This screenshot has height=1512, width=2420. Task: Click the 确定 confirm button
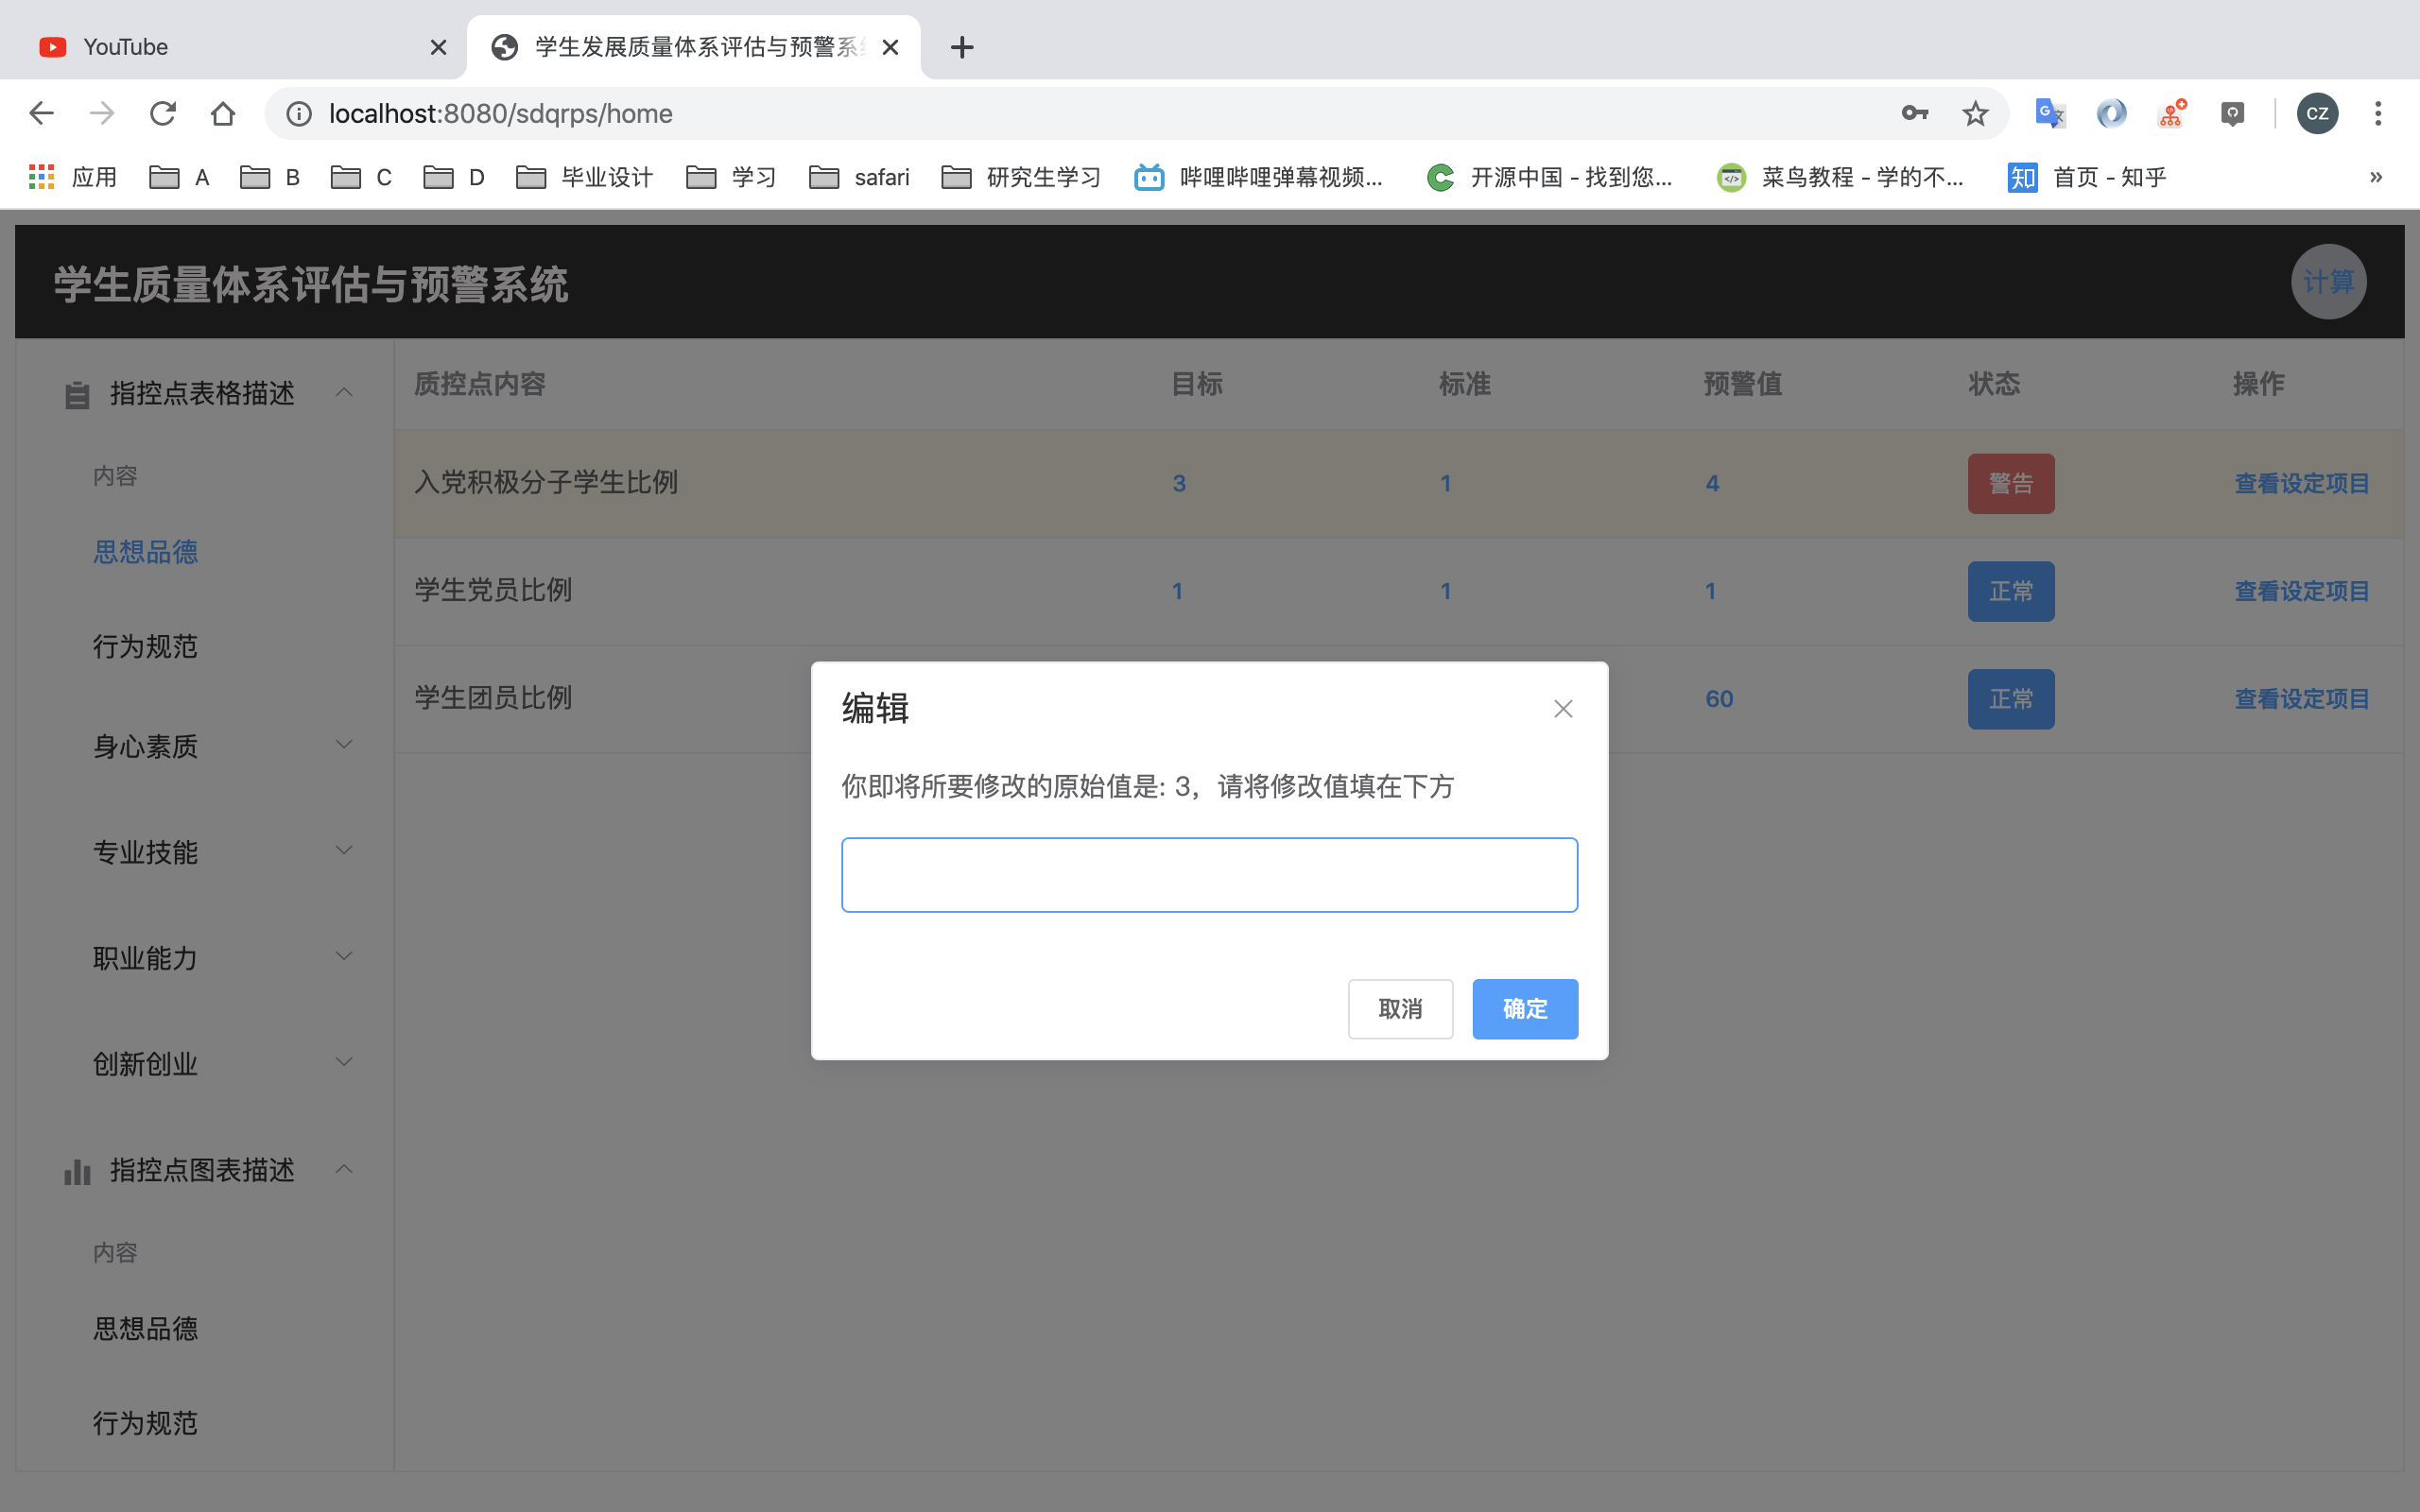click(x=1524, y=1008)
